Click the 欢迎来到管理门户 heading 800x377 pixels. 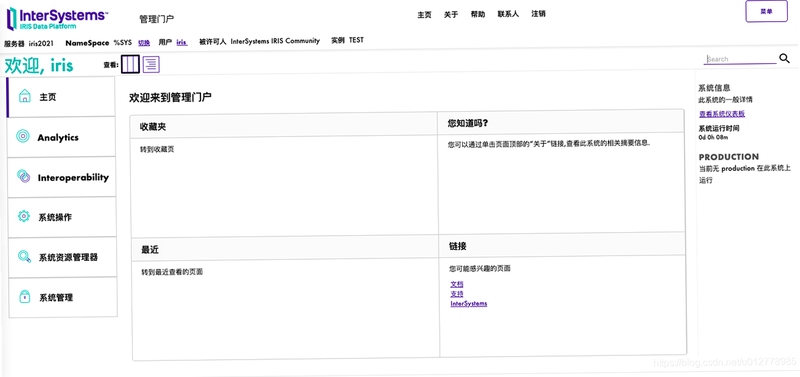tap(170, 97)
